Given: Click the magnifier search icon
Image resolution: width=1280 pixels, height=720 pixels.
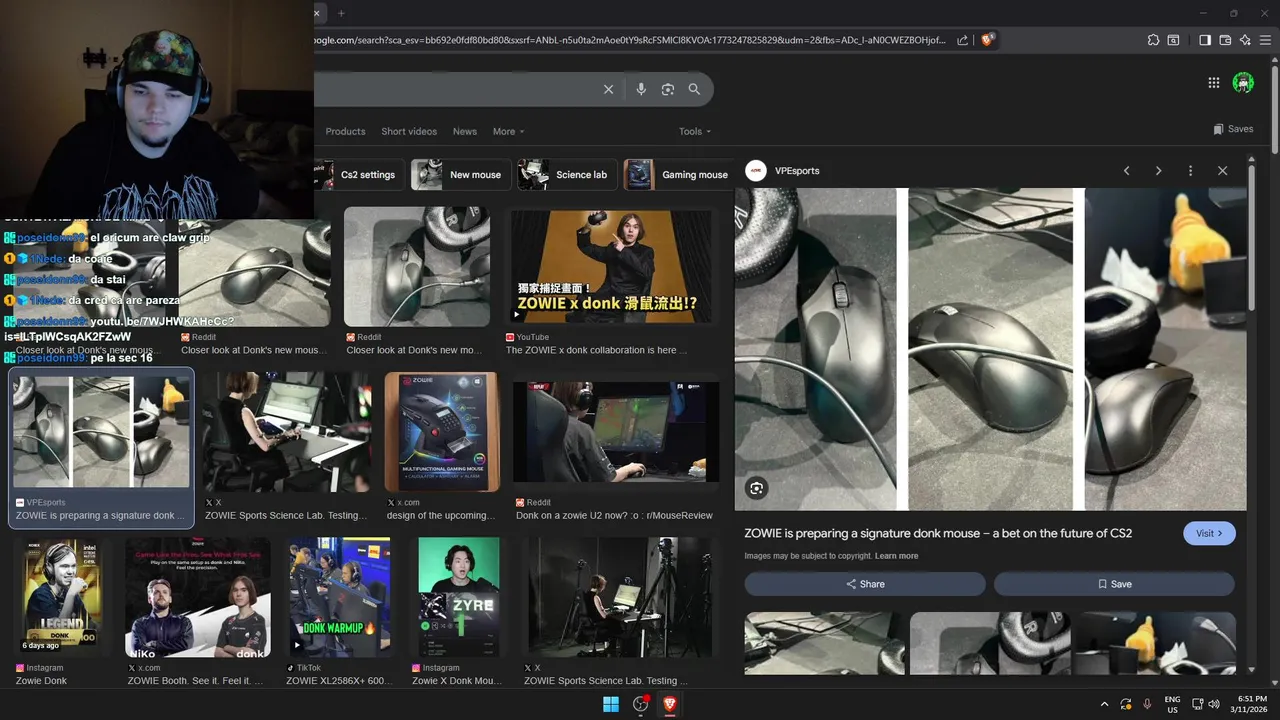Looking at the screenshot, I should tap(694, 89).
